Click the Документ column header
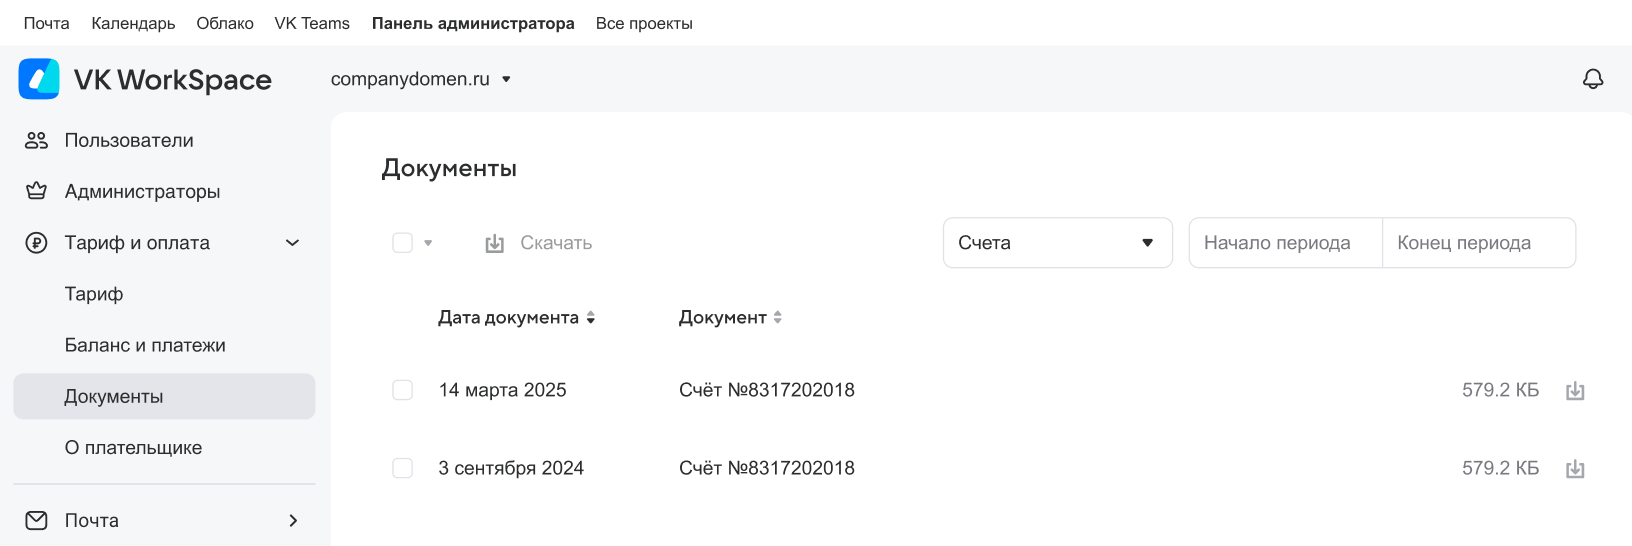Viewport: 1632px width, 546px height. click(x=722, y=318)
